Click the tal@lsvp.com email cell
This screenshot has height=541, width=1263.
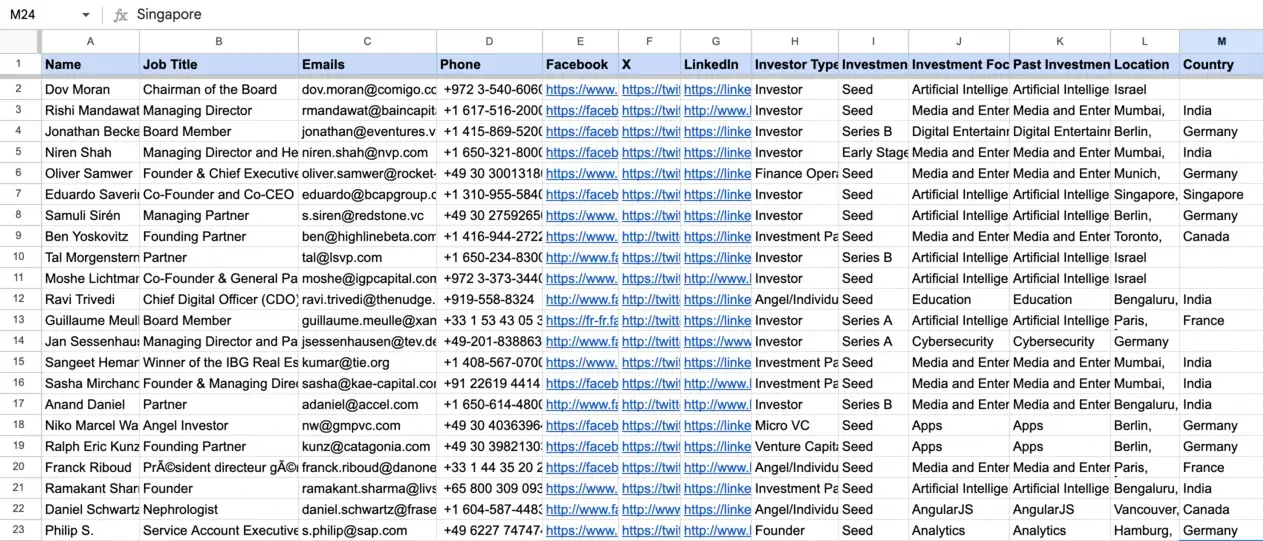point(367,257)
